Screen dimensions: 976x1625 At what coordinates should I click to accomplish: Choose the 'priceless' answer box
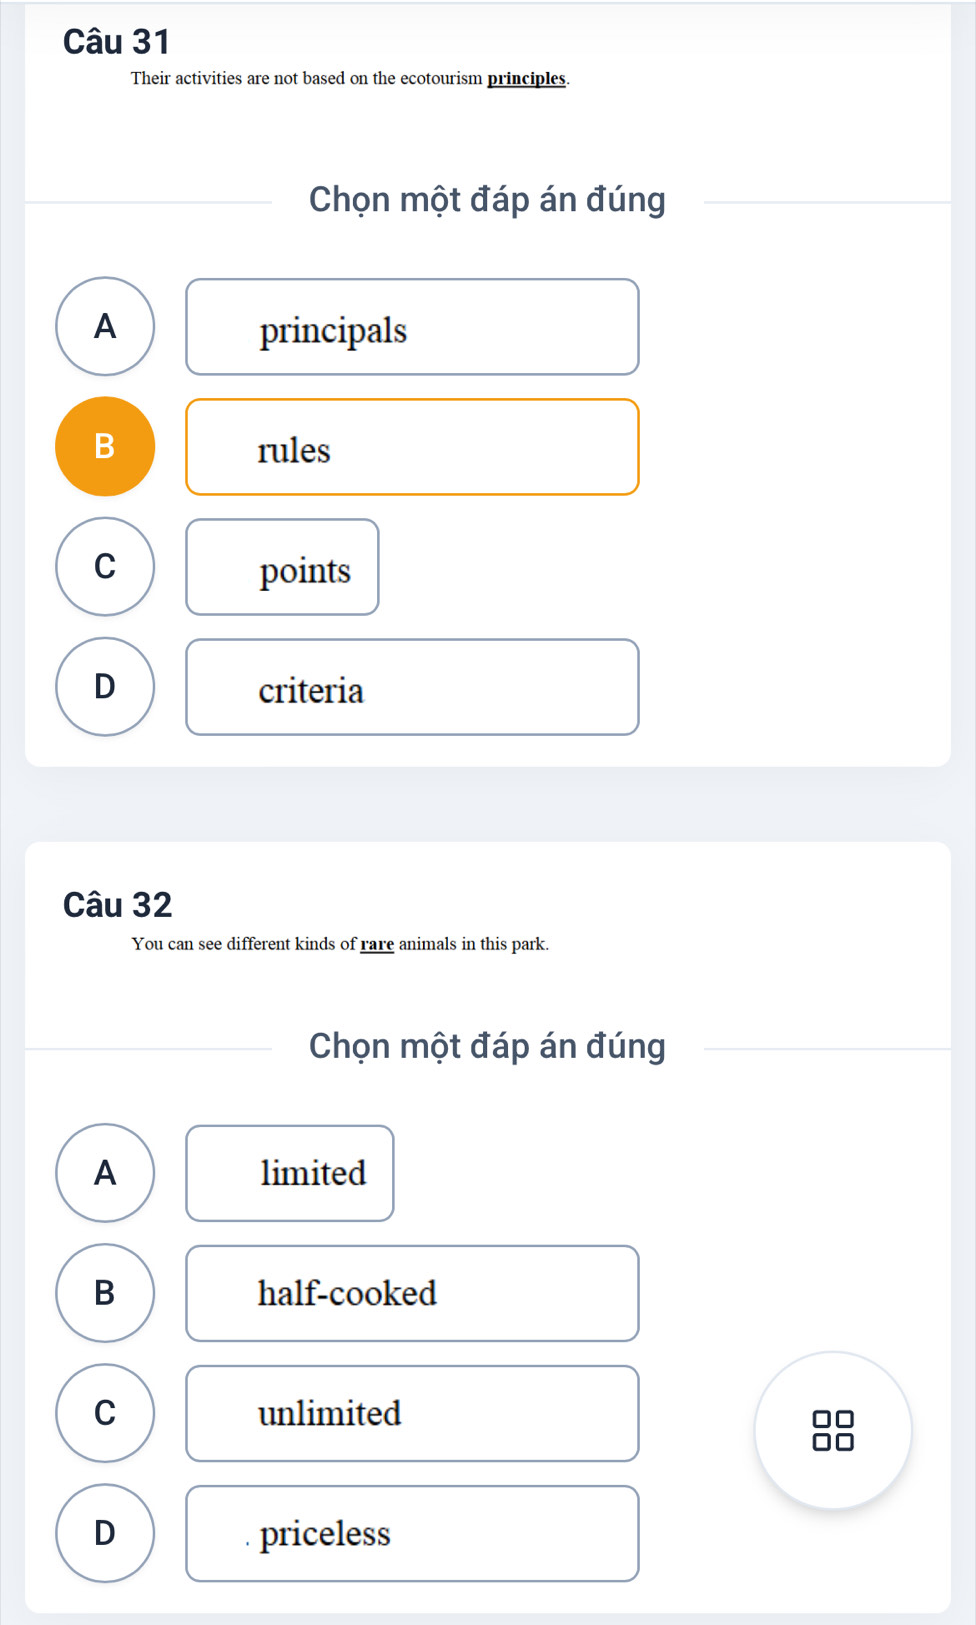pyautogui.click(x=412, y=1533)
